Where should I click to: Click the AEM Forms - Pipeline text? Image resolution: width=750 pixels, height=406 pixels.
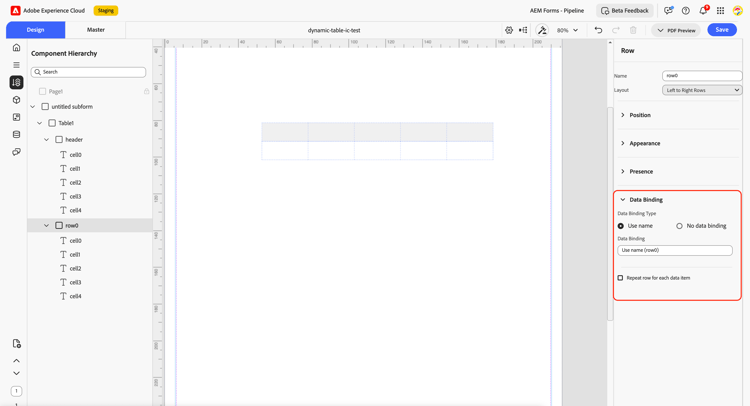coord(557,11)
